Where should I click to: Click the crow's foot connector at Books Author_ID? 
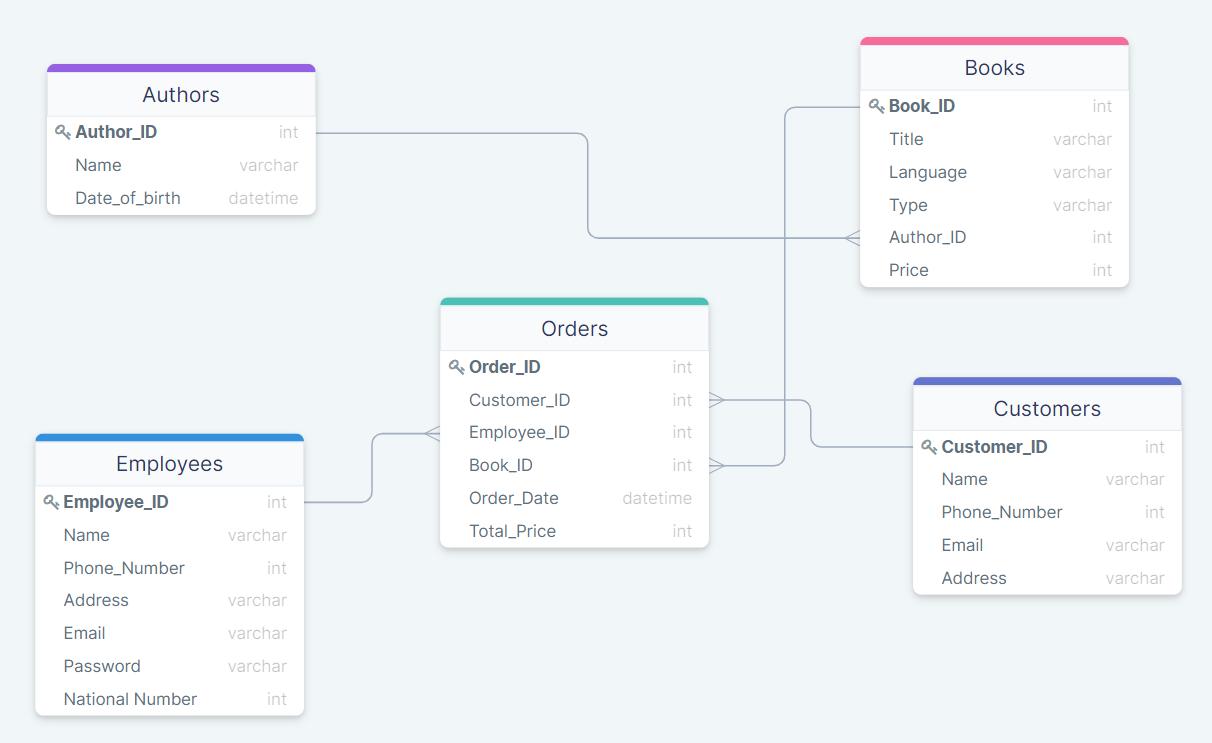pyautogui.click(x=852, y=238)
